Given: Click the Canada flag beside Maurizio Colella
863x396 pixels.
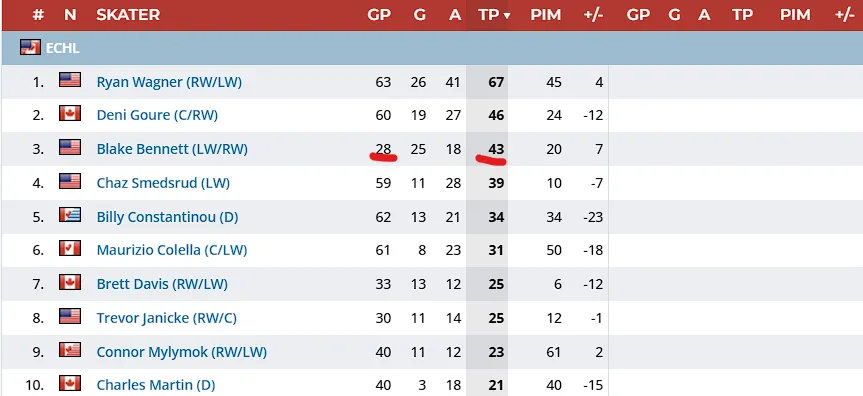Looking at the screenshot, I should coord(70,248).
